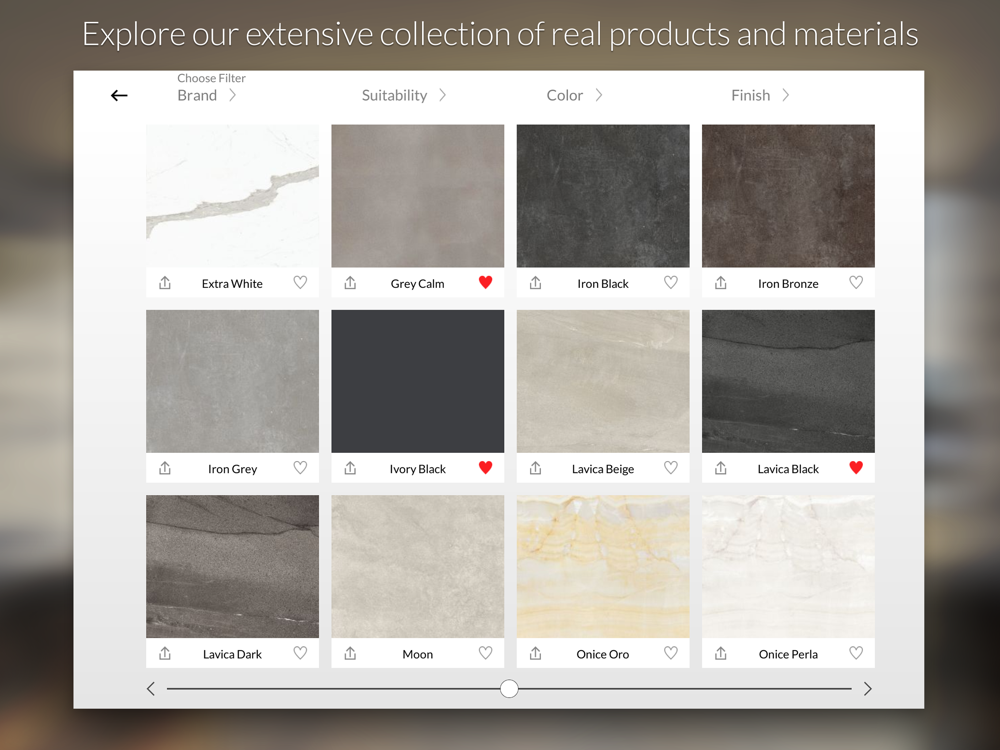Share the Lavica Beige material
Screen dimensions: 1000x750
point(536,468)
